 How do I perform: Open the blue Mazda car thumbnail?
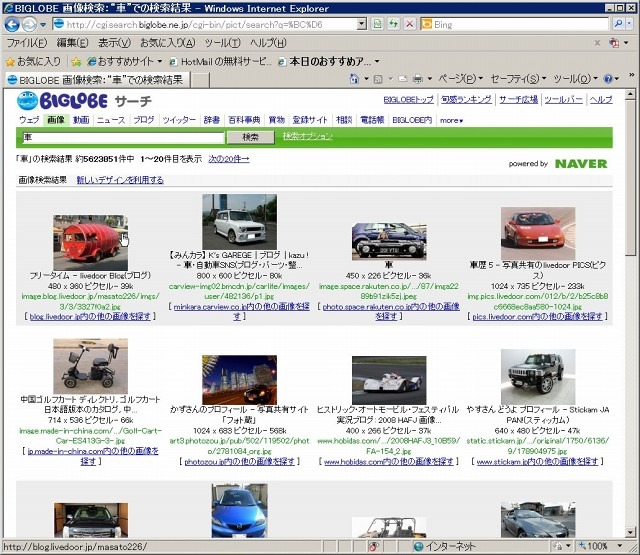point(239,511)
